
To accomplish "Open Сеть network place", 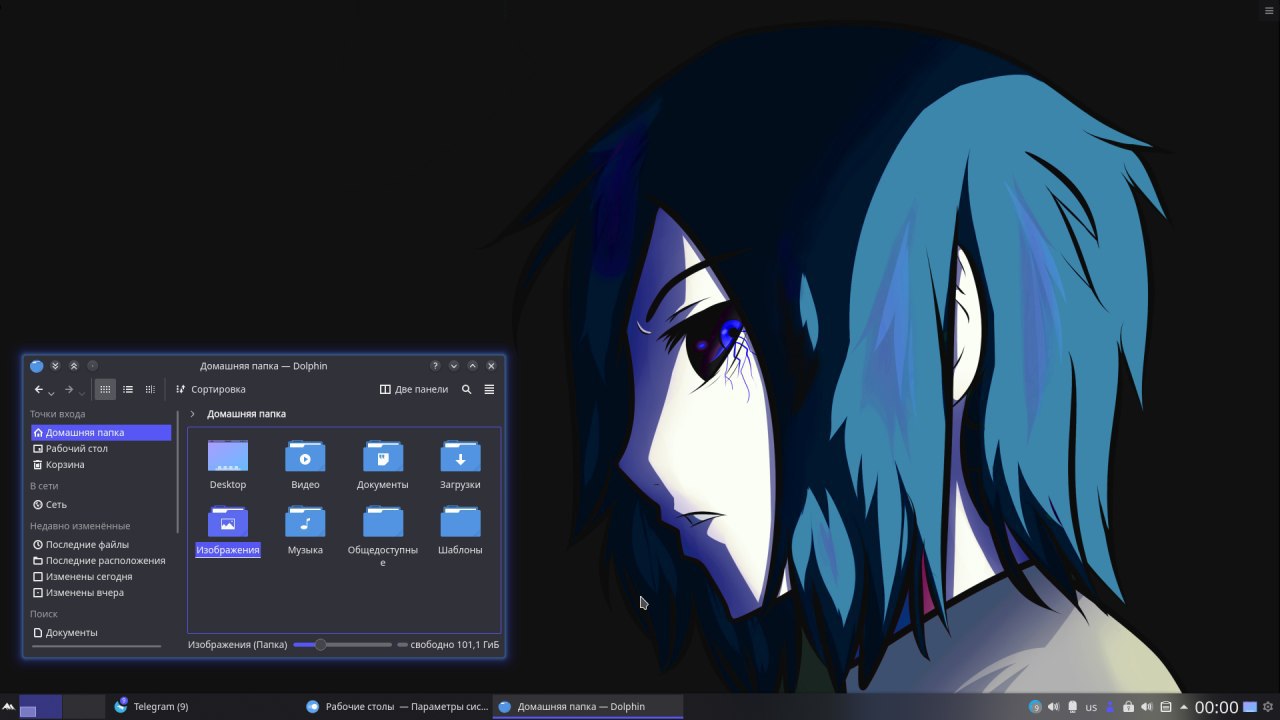I will (101, 505).
